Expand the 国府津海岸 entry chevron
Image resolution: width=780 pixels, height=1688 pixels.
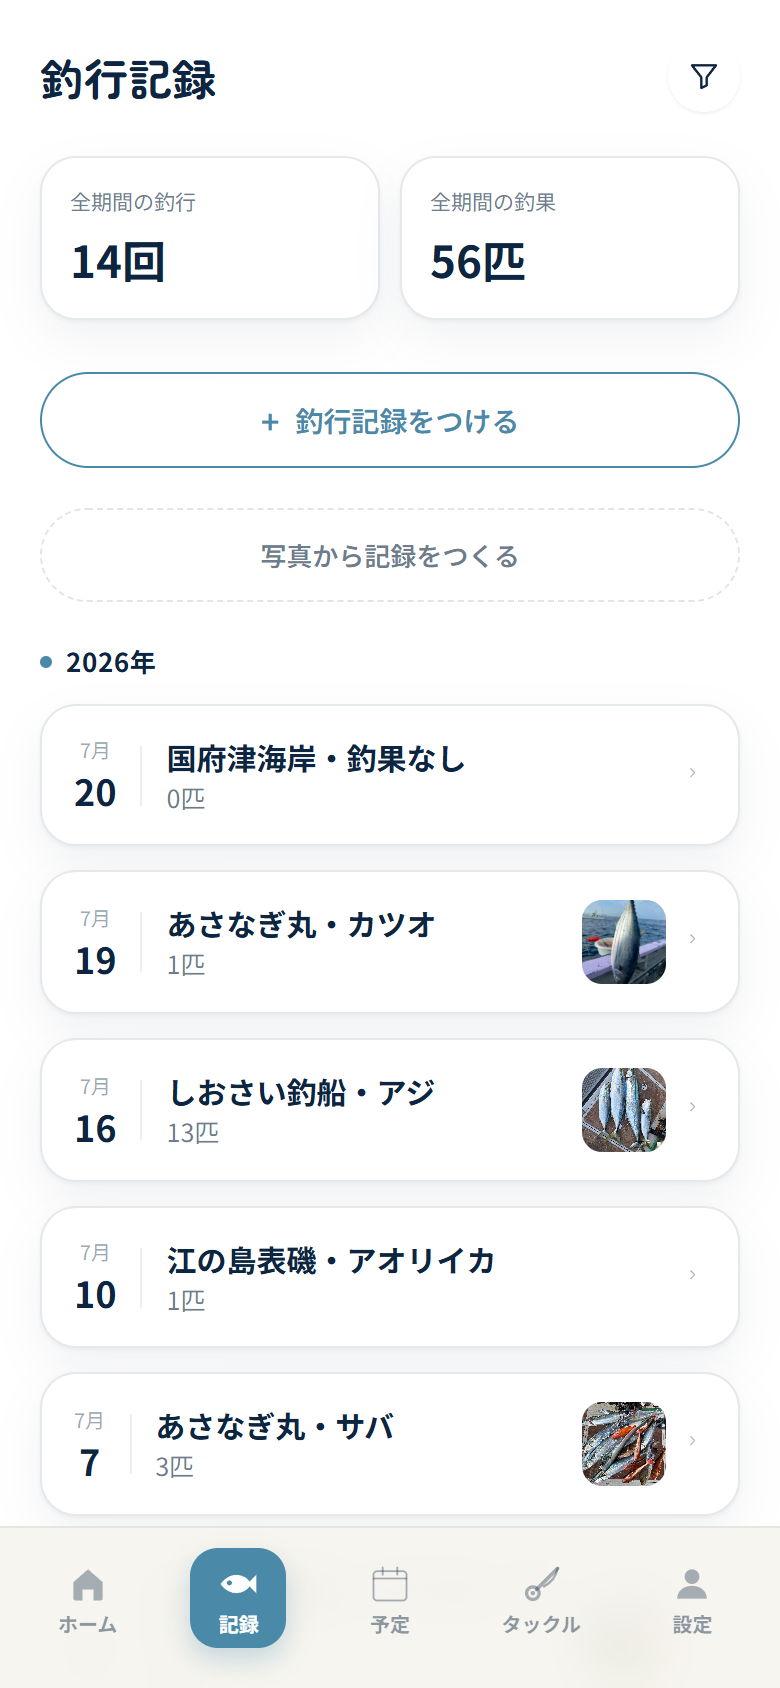point(692,773)
